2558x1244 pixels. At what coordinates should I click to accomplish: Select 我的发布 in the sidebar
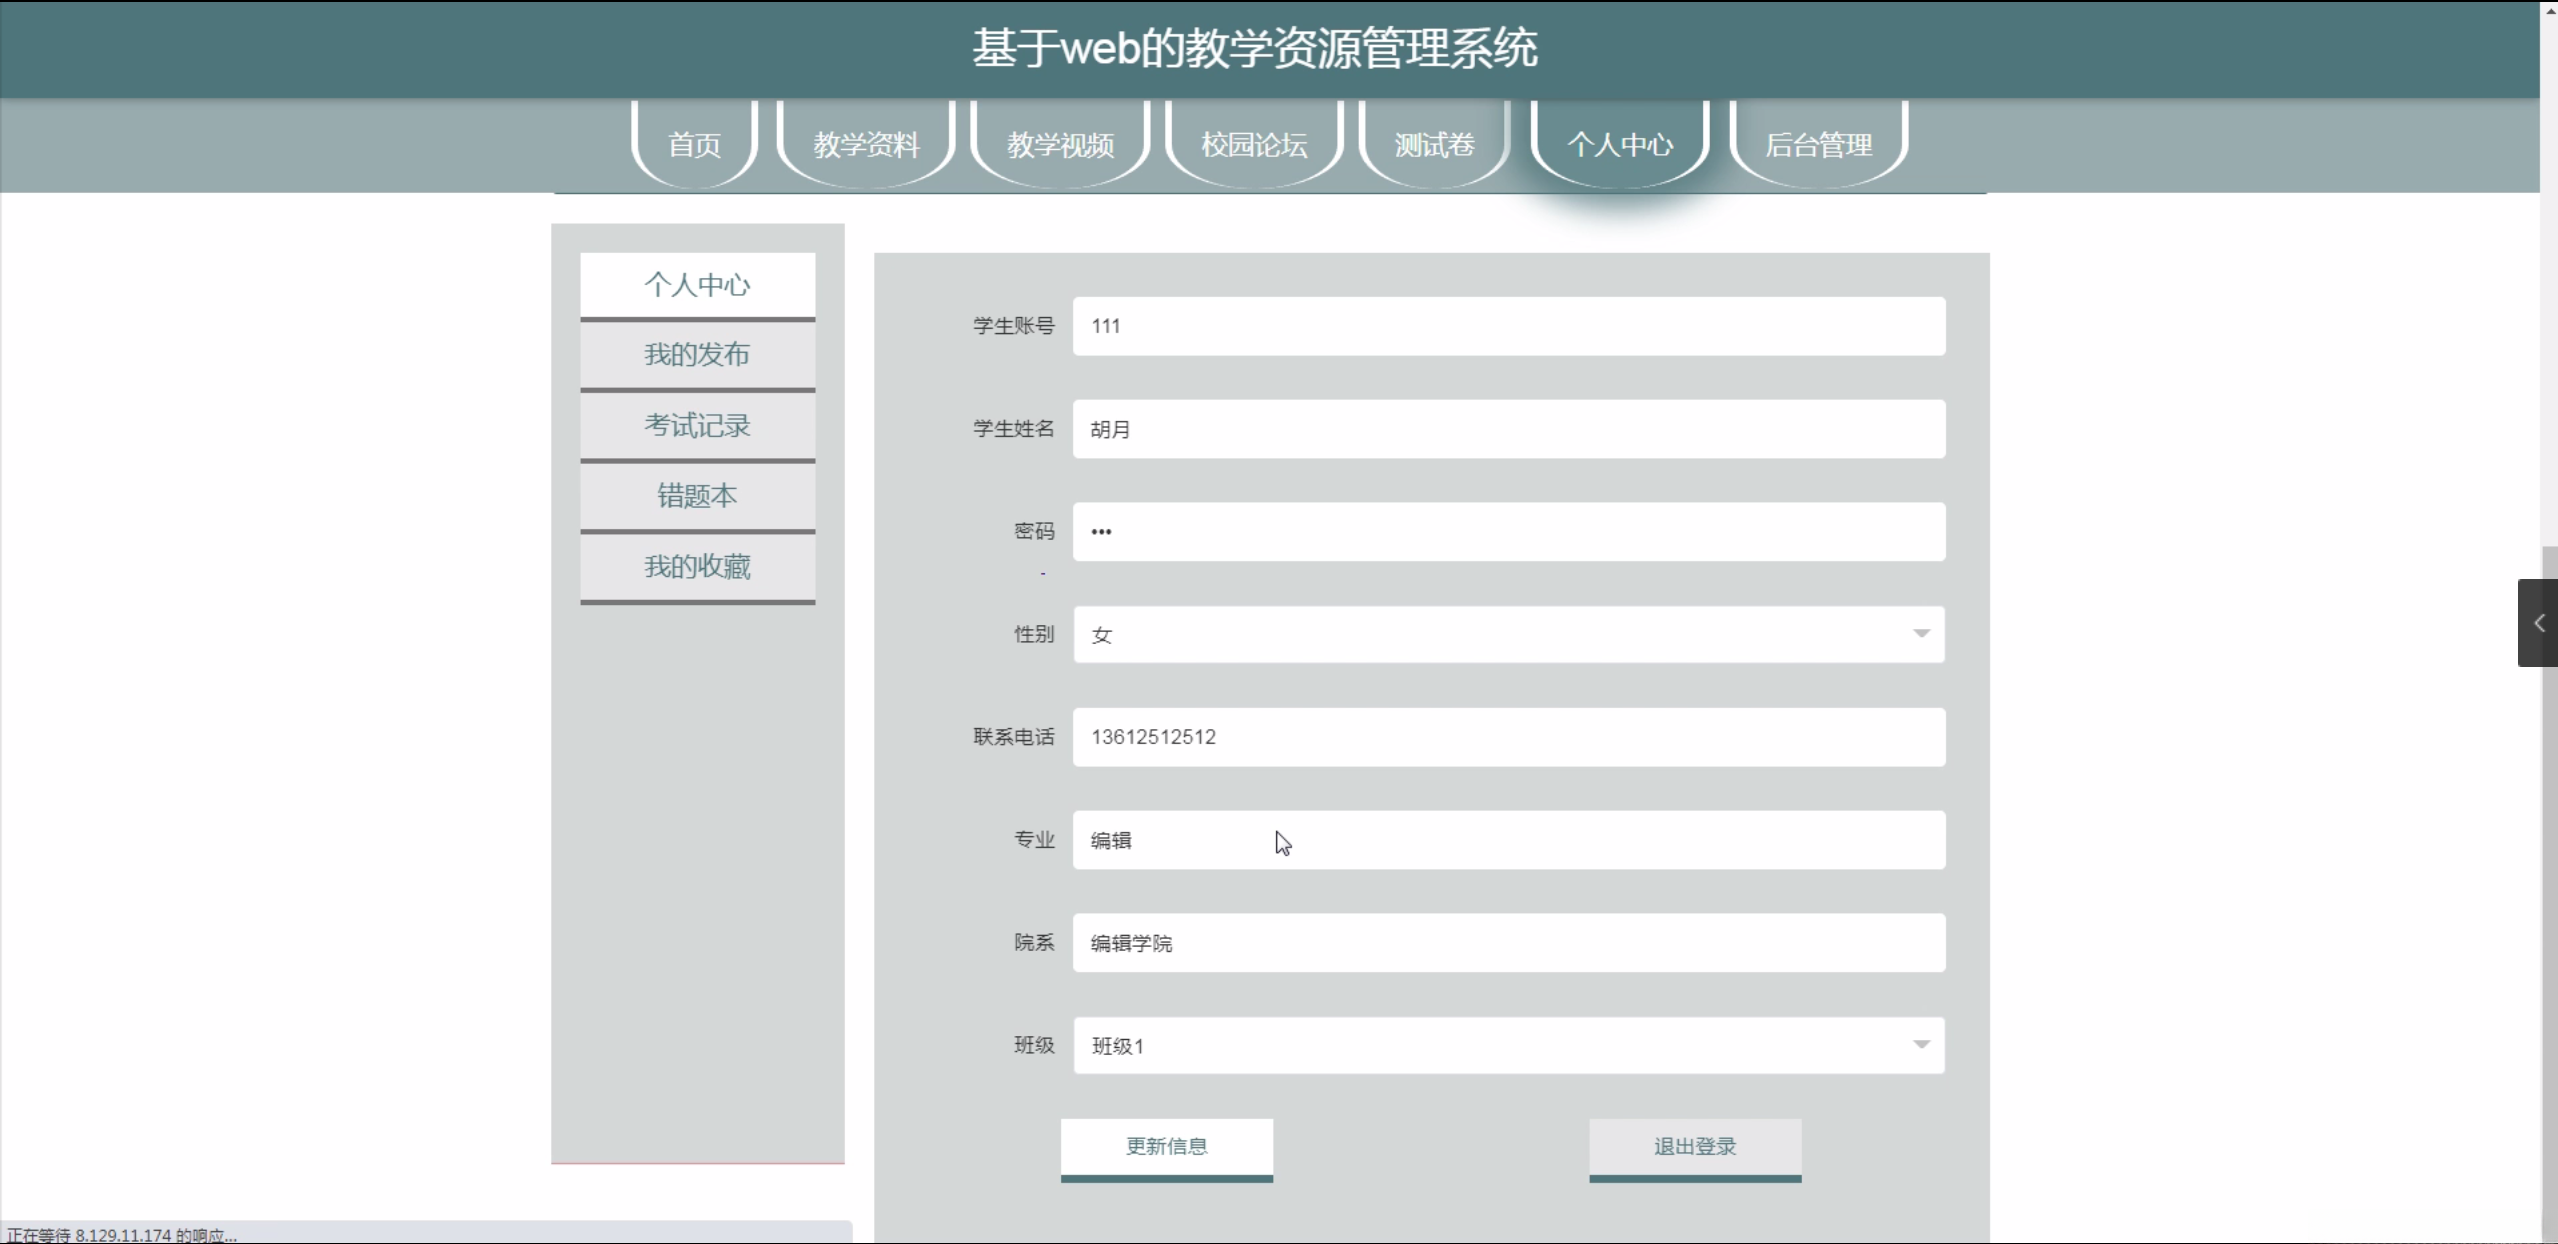[697, 355]
